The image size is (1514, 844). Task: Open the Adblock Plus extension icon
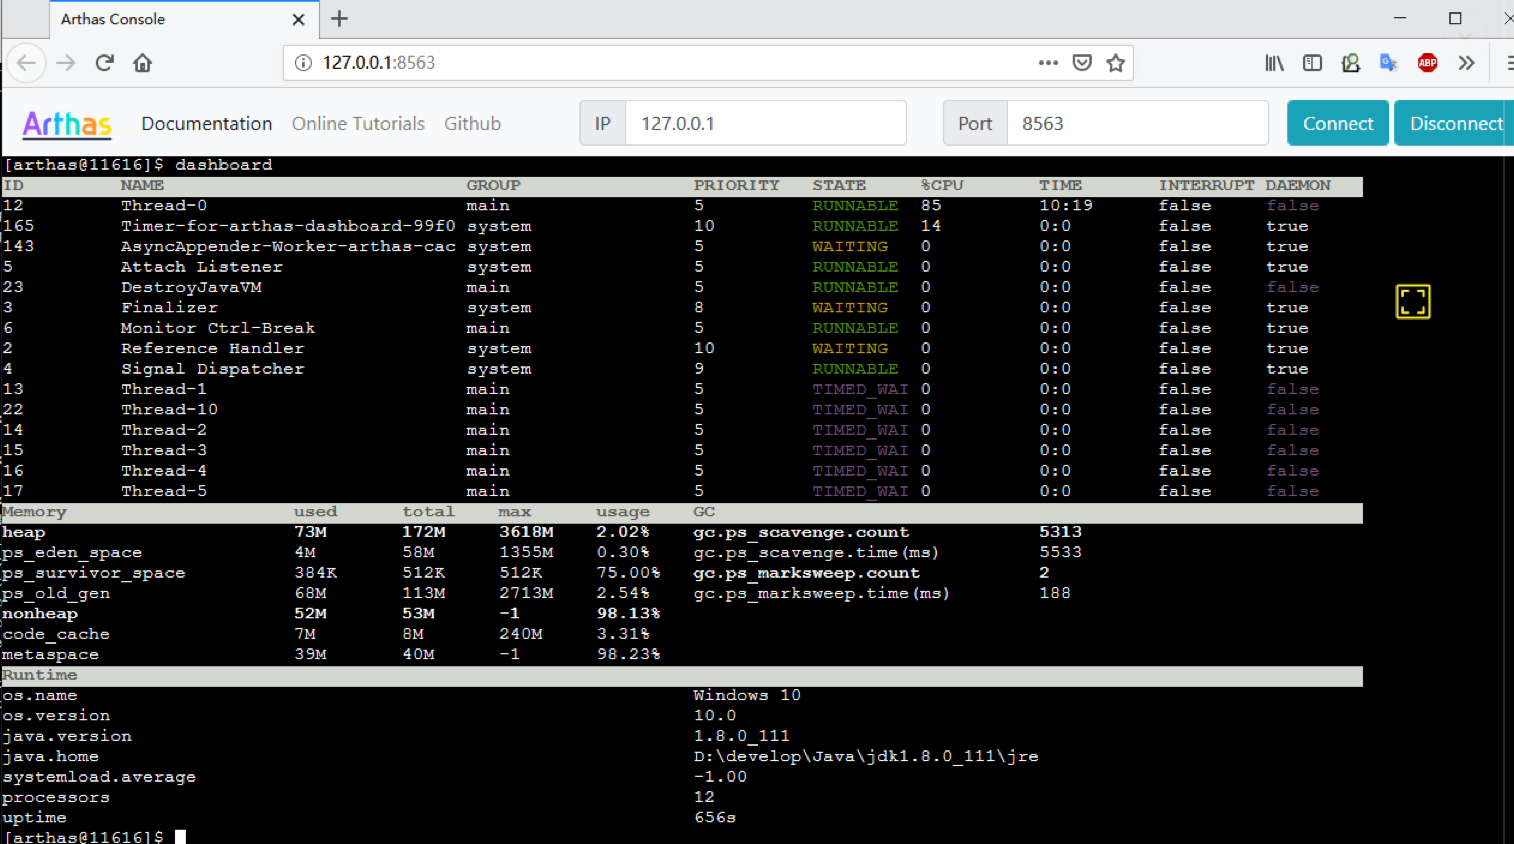pos(1427,63)
